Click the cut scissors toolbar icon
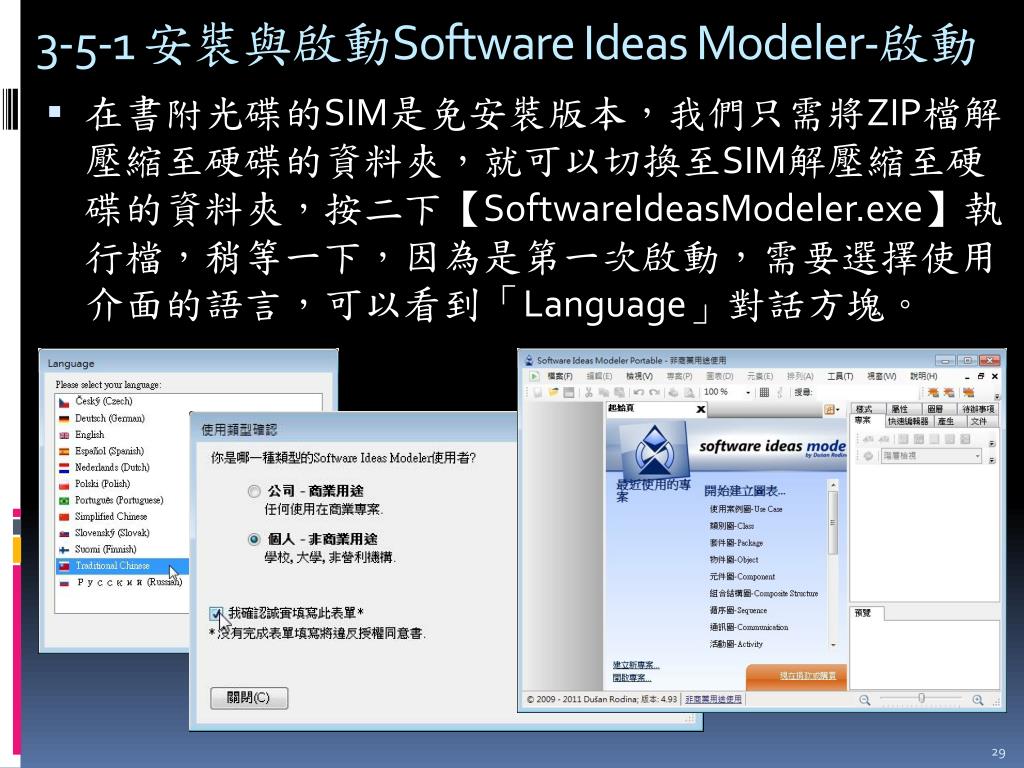This screenshot has height=768, width=1024. (588, 392)
